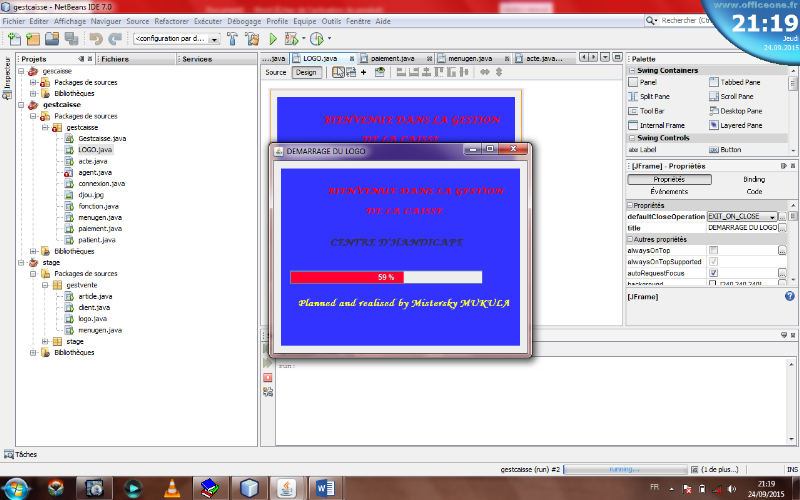Select the Binding toggle in properties
This screenshot has height=500, width=800.
click(754, 180)
